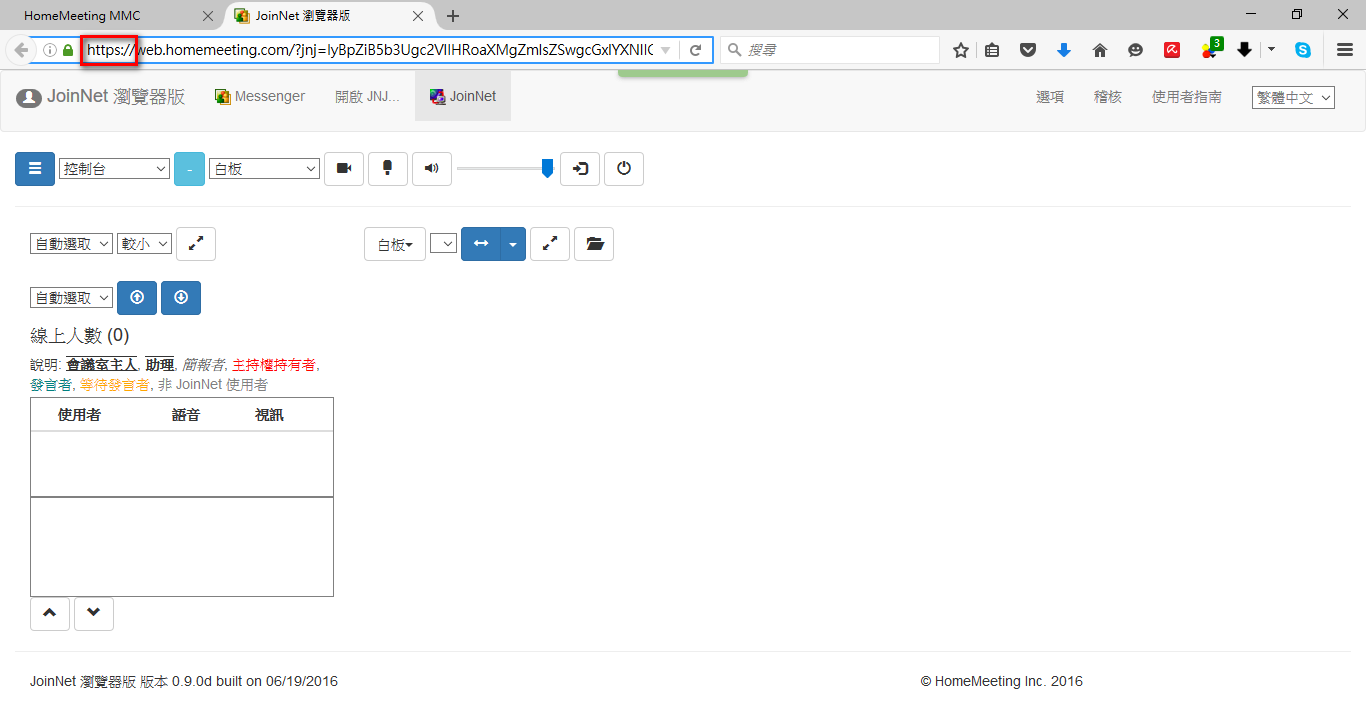This screenshot has width=1366, height=728.
Task: Click the 使用者 column header
Action: (x=79, y=414)
